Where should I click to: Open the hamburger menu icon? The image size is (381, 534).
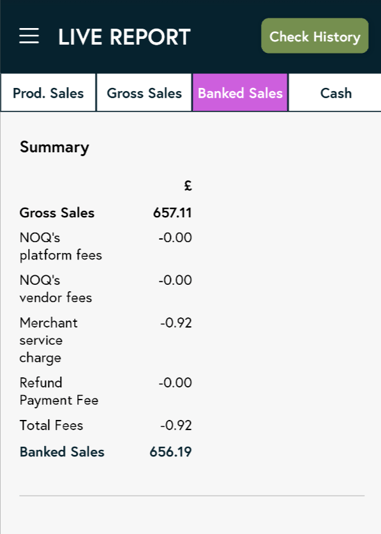[29, 36]
